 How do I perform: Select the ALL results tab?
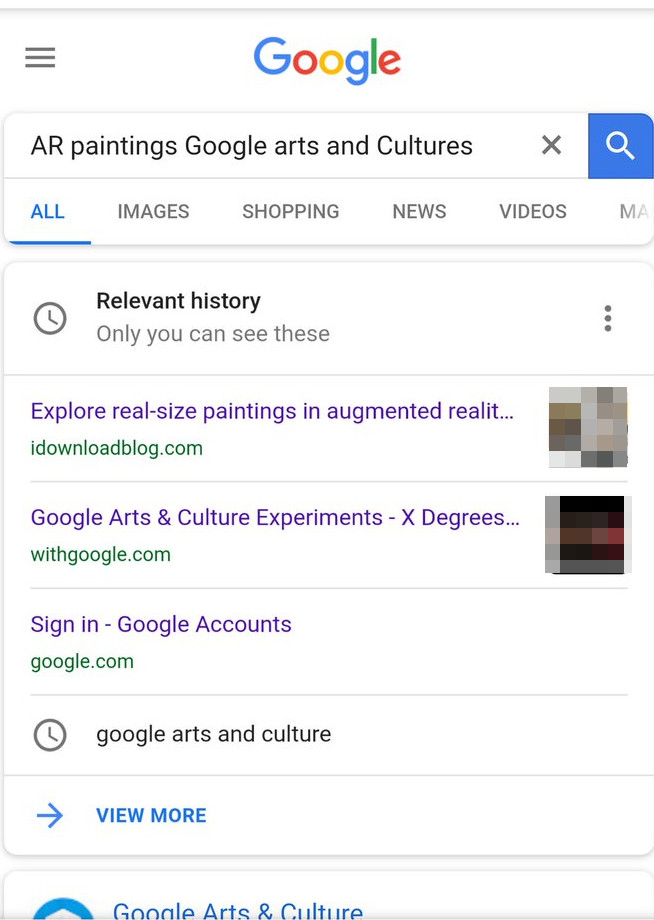pyautogui.click(x=48, y=211)
